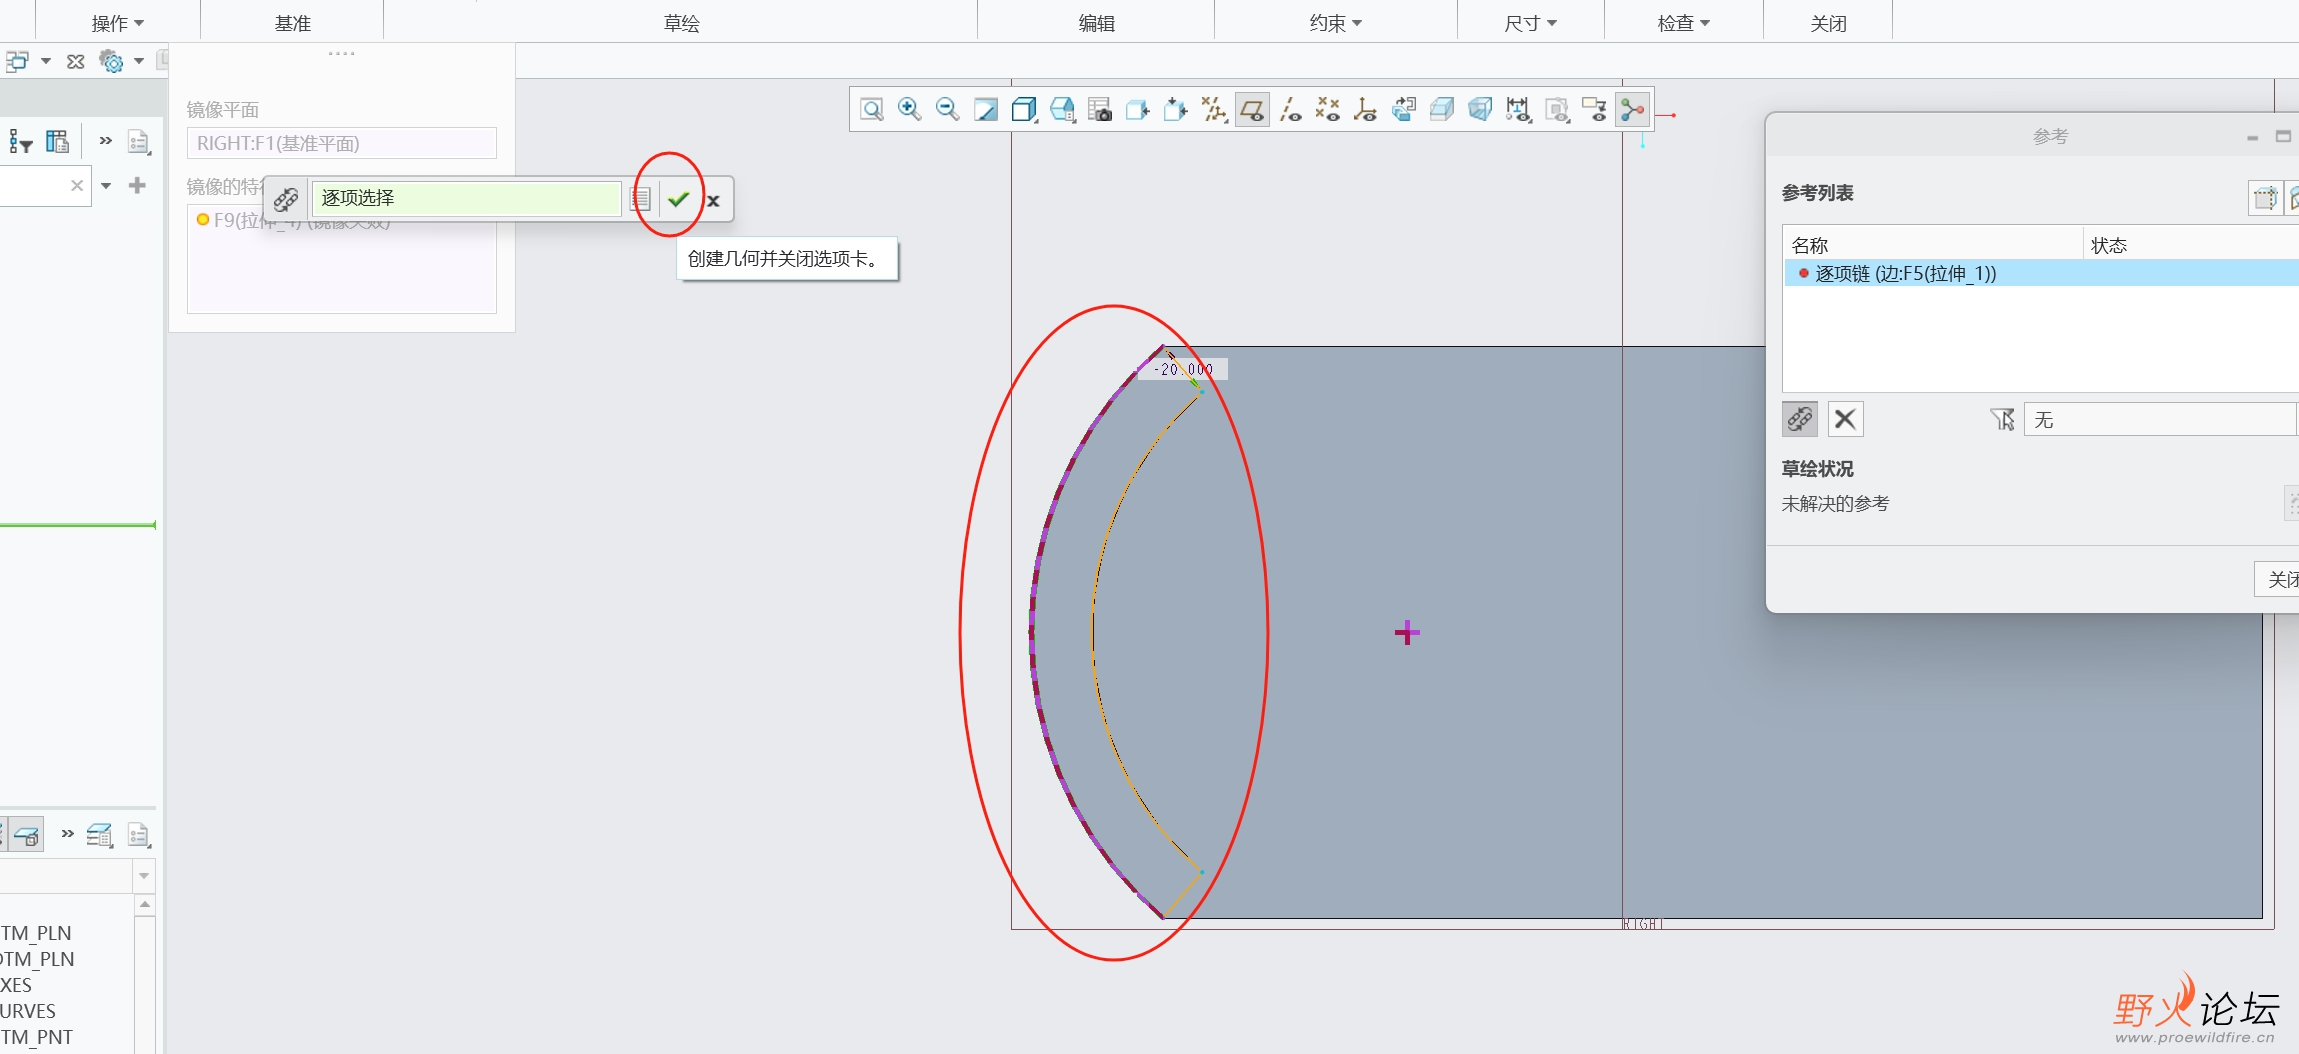
Task: Toggle the greyed section display icon
Action: [x=1557, y=110]
